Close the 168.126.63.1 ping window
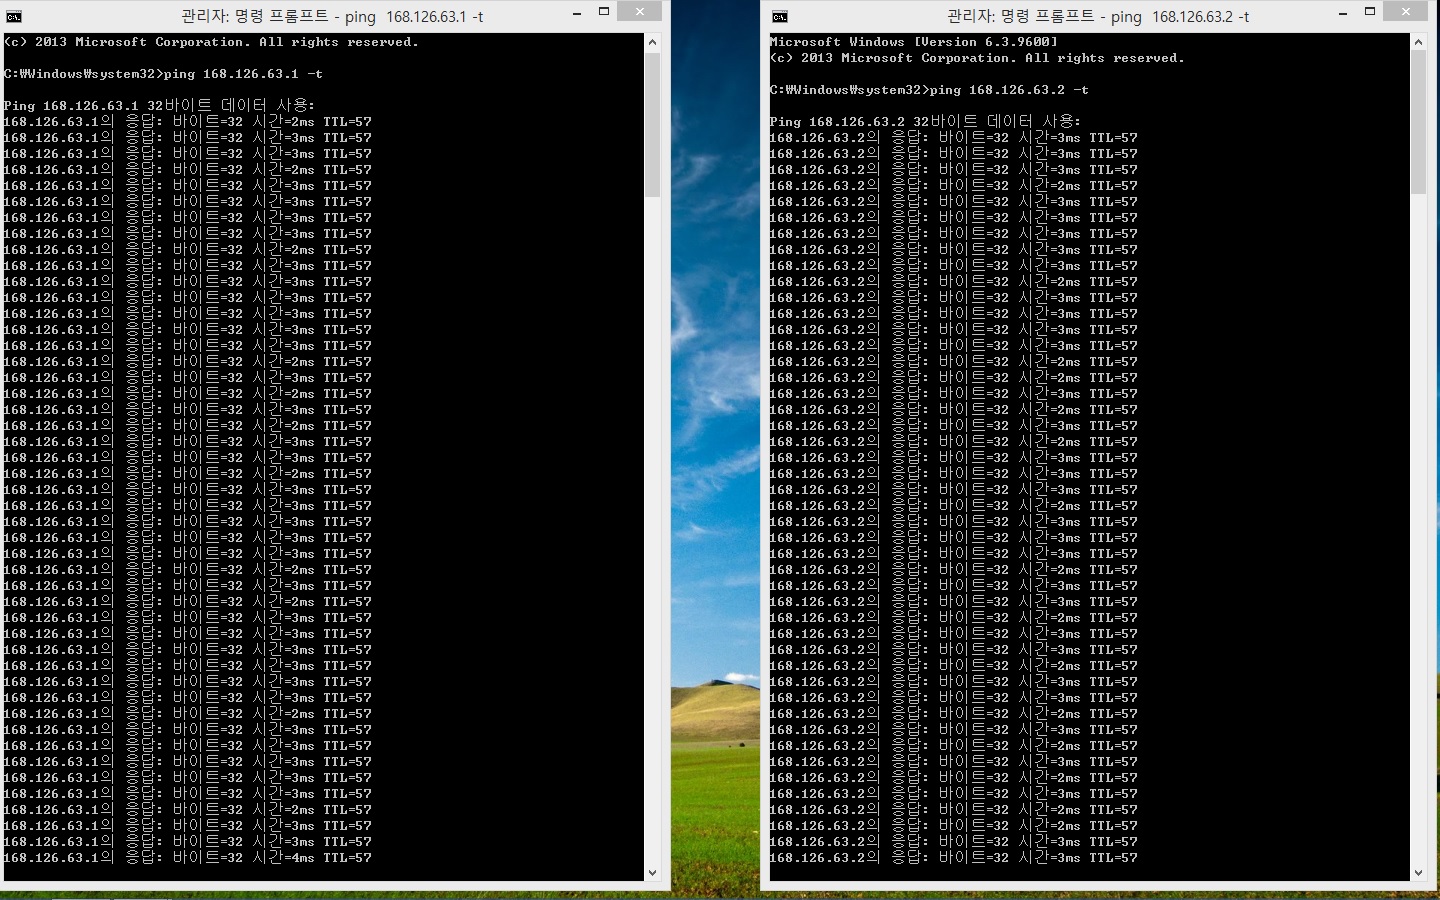 [639, 11]
